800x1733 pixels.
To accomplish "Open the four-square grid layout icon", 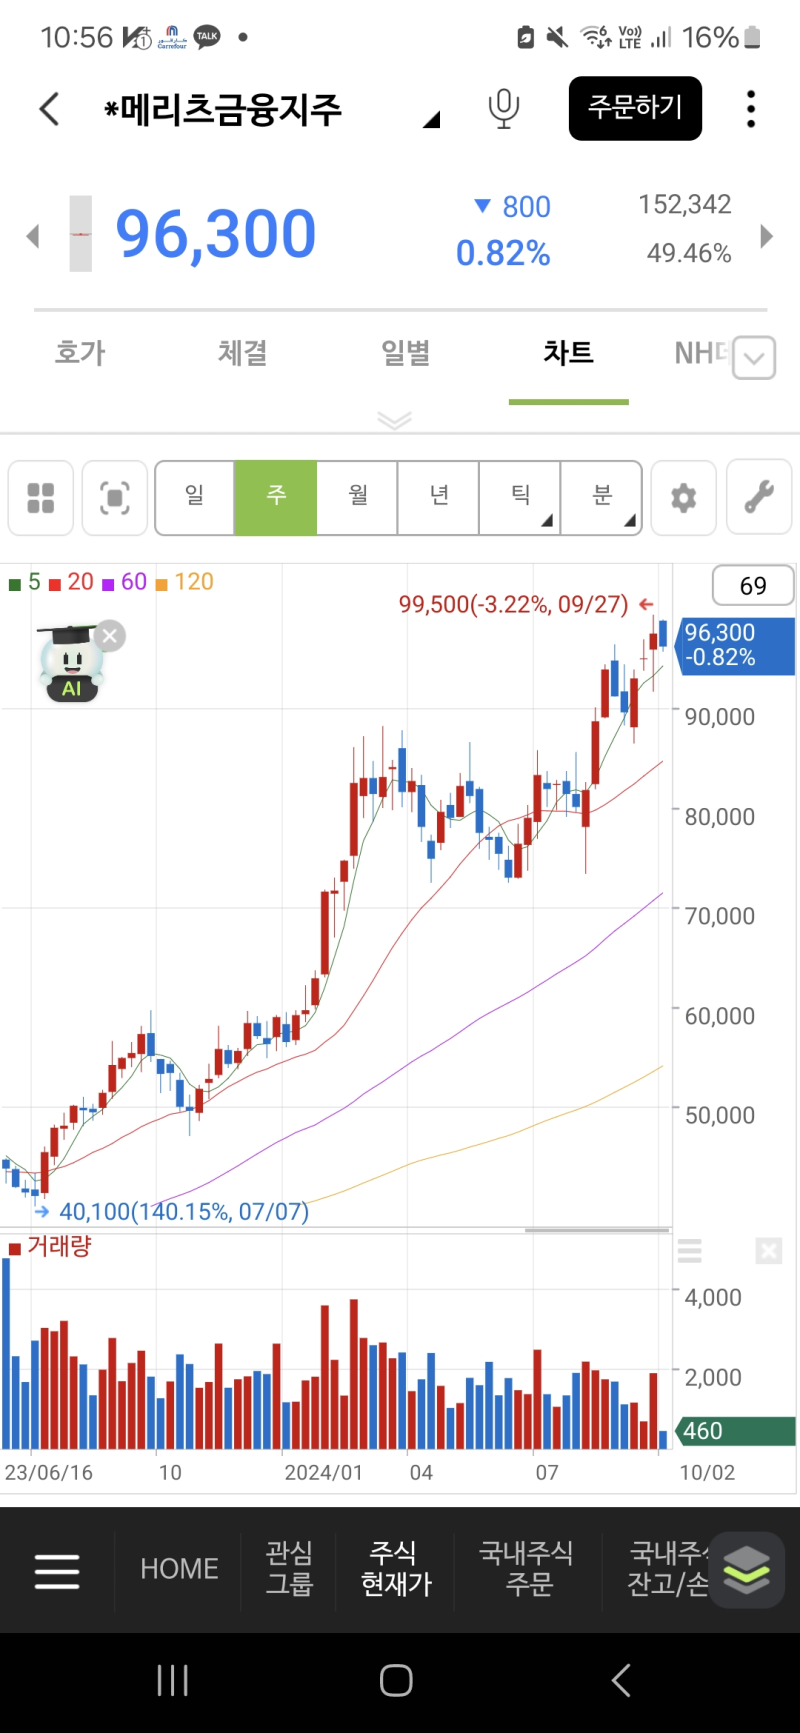I will (41, 498).
